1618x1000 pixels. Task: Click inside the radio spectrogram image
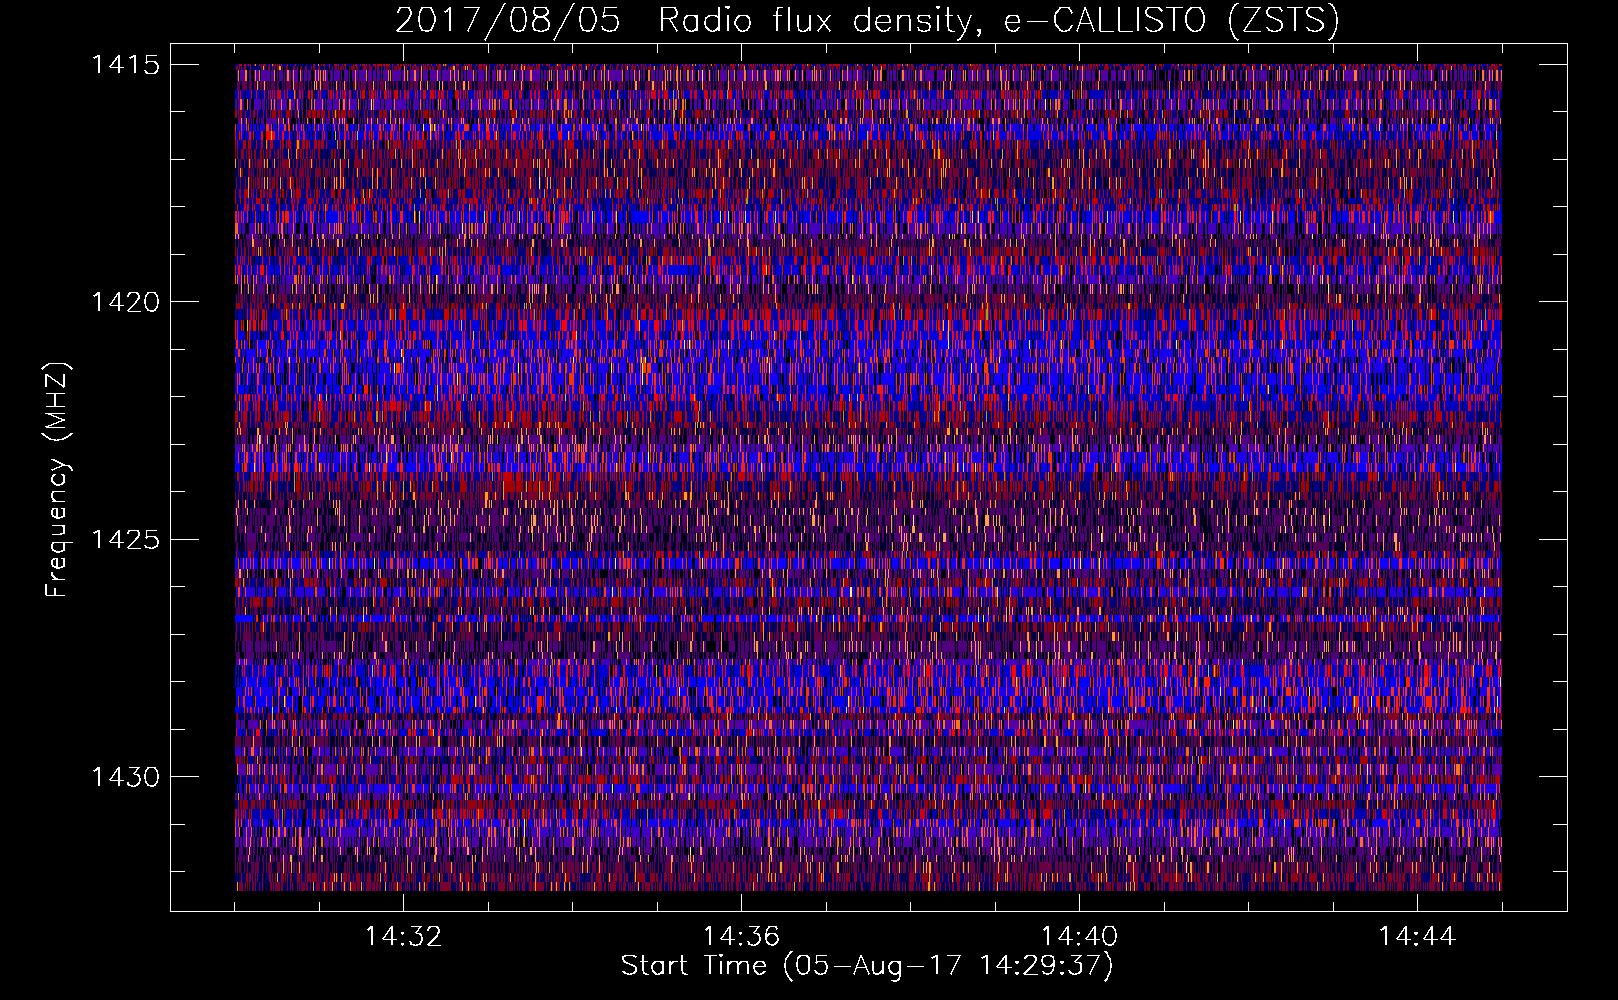pos(868,477)
